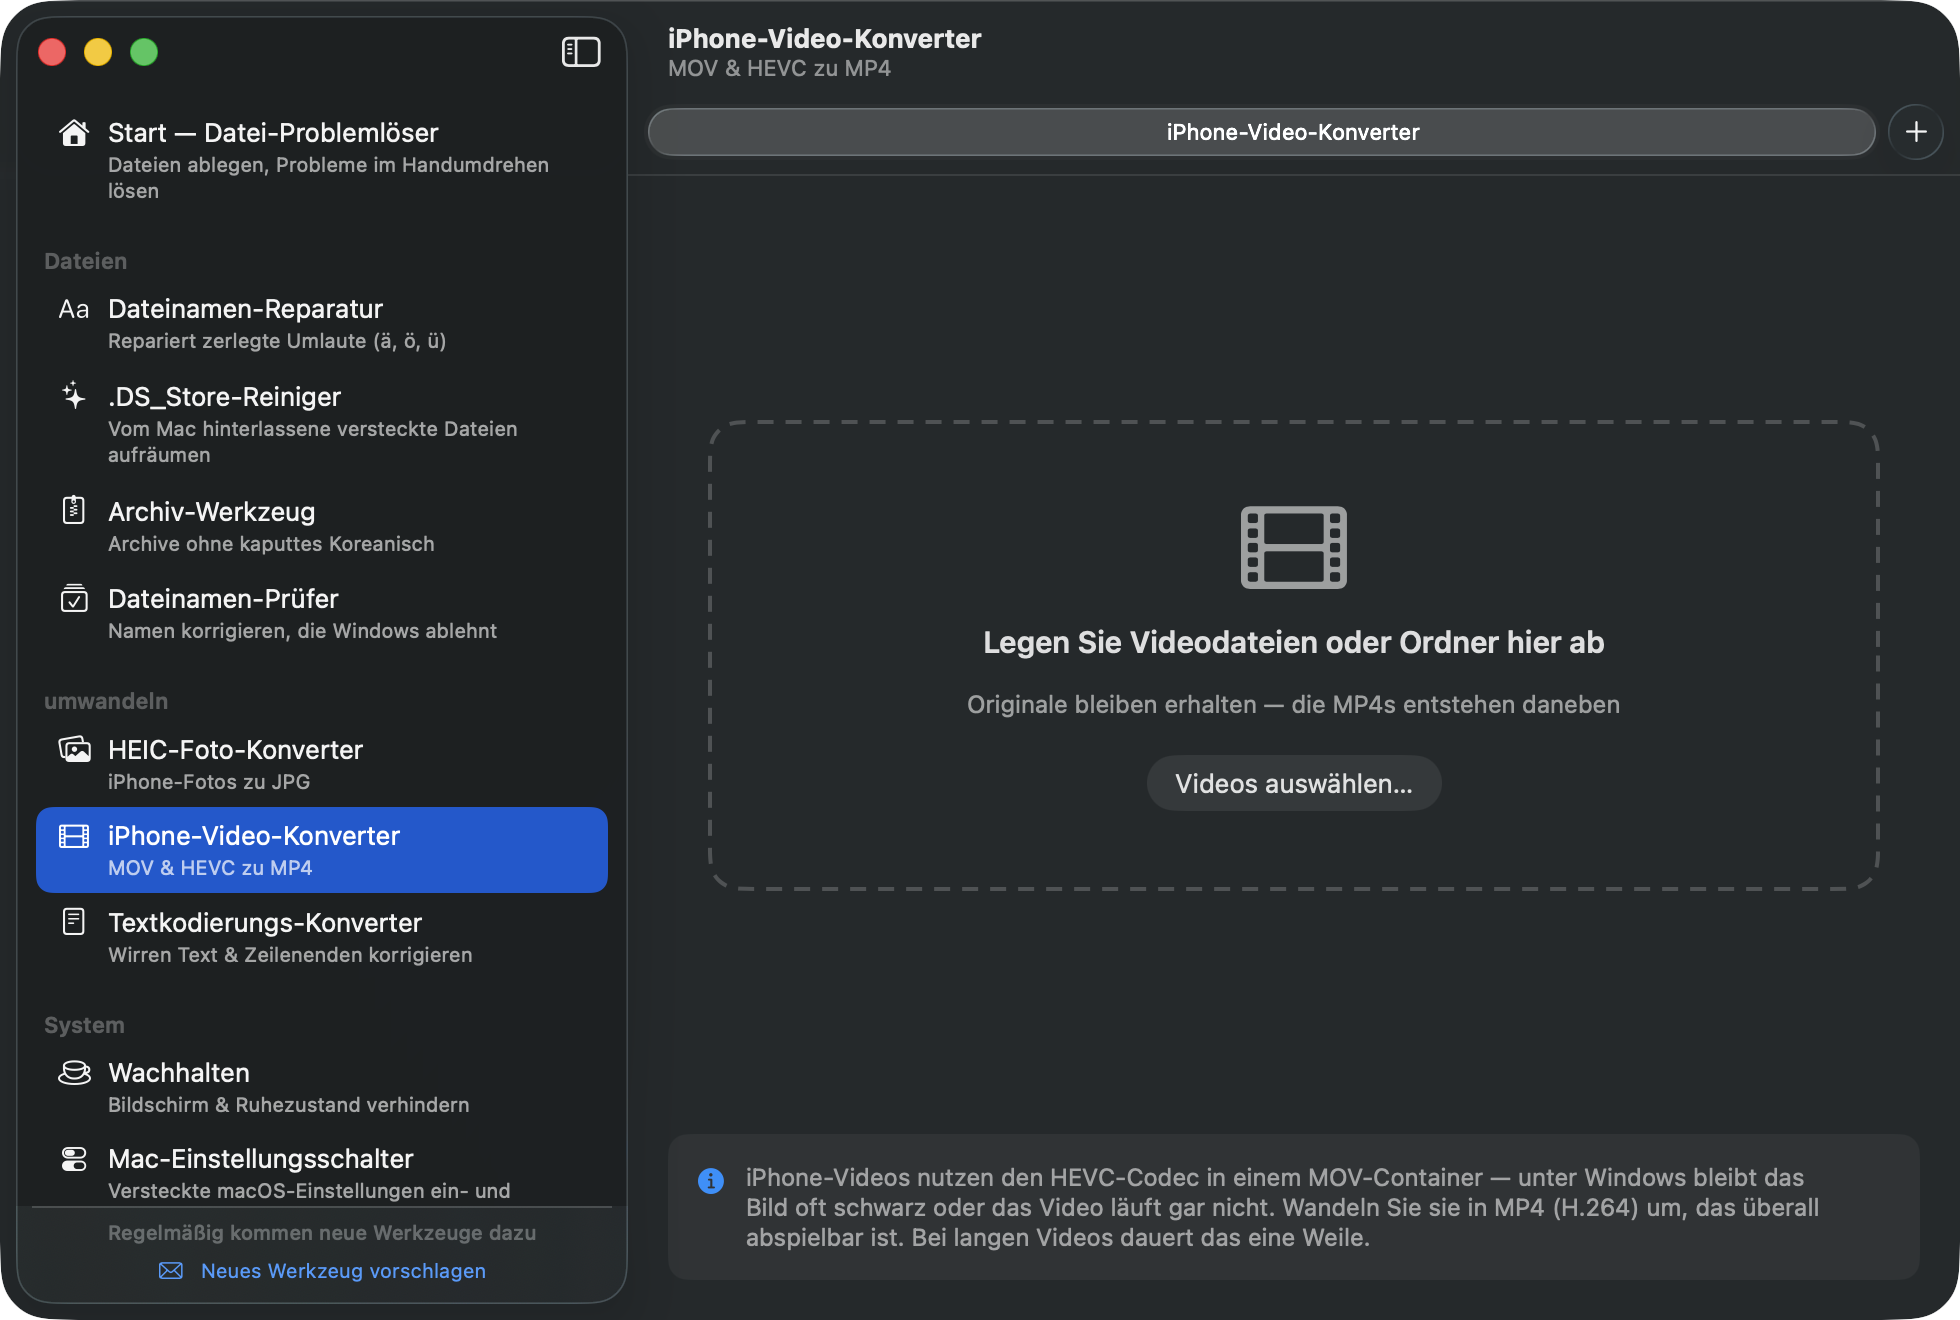Click the checkmark box icon for Dateinamen-Prüfer
The image size is (1960, 1320).
click(x=74, y=598)
